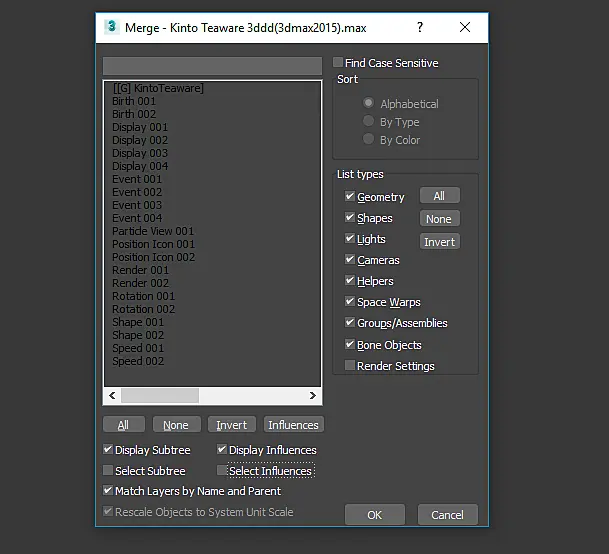The height and width of the screenshot is (554, 609).
Task: Toggle Display Influences checkbox
Action: [x=222, y=449]
